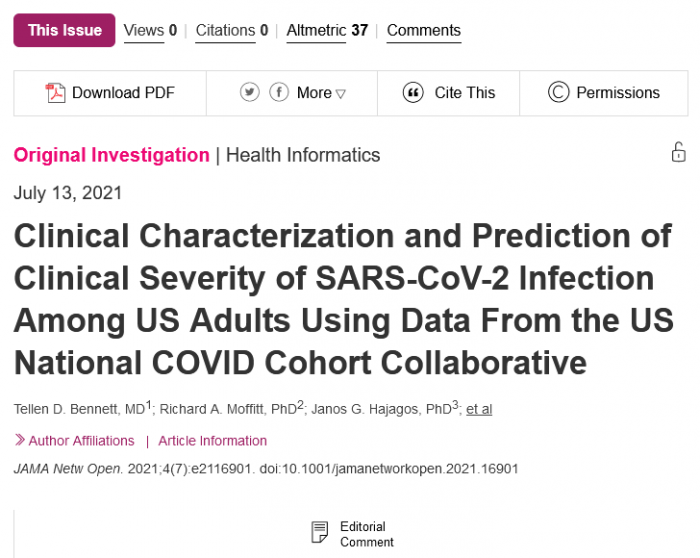Viewport: 700px width, 558px height.
Task: Click the Download PDF button
Action: coord(110,93)
